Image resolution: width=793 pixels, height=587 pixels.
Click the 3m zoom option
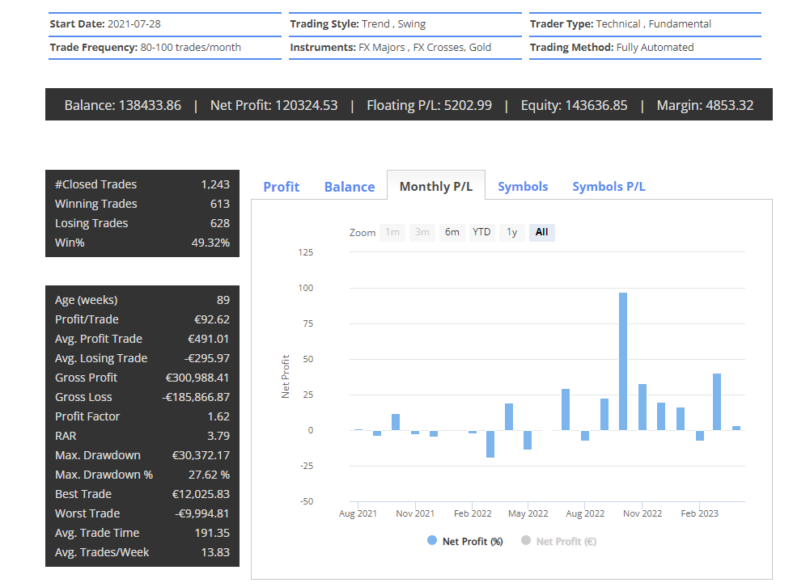pos(422,232)
